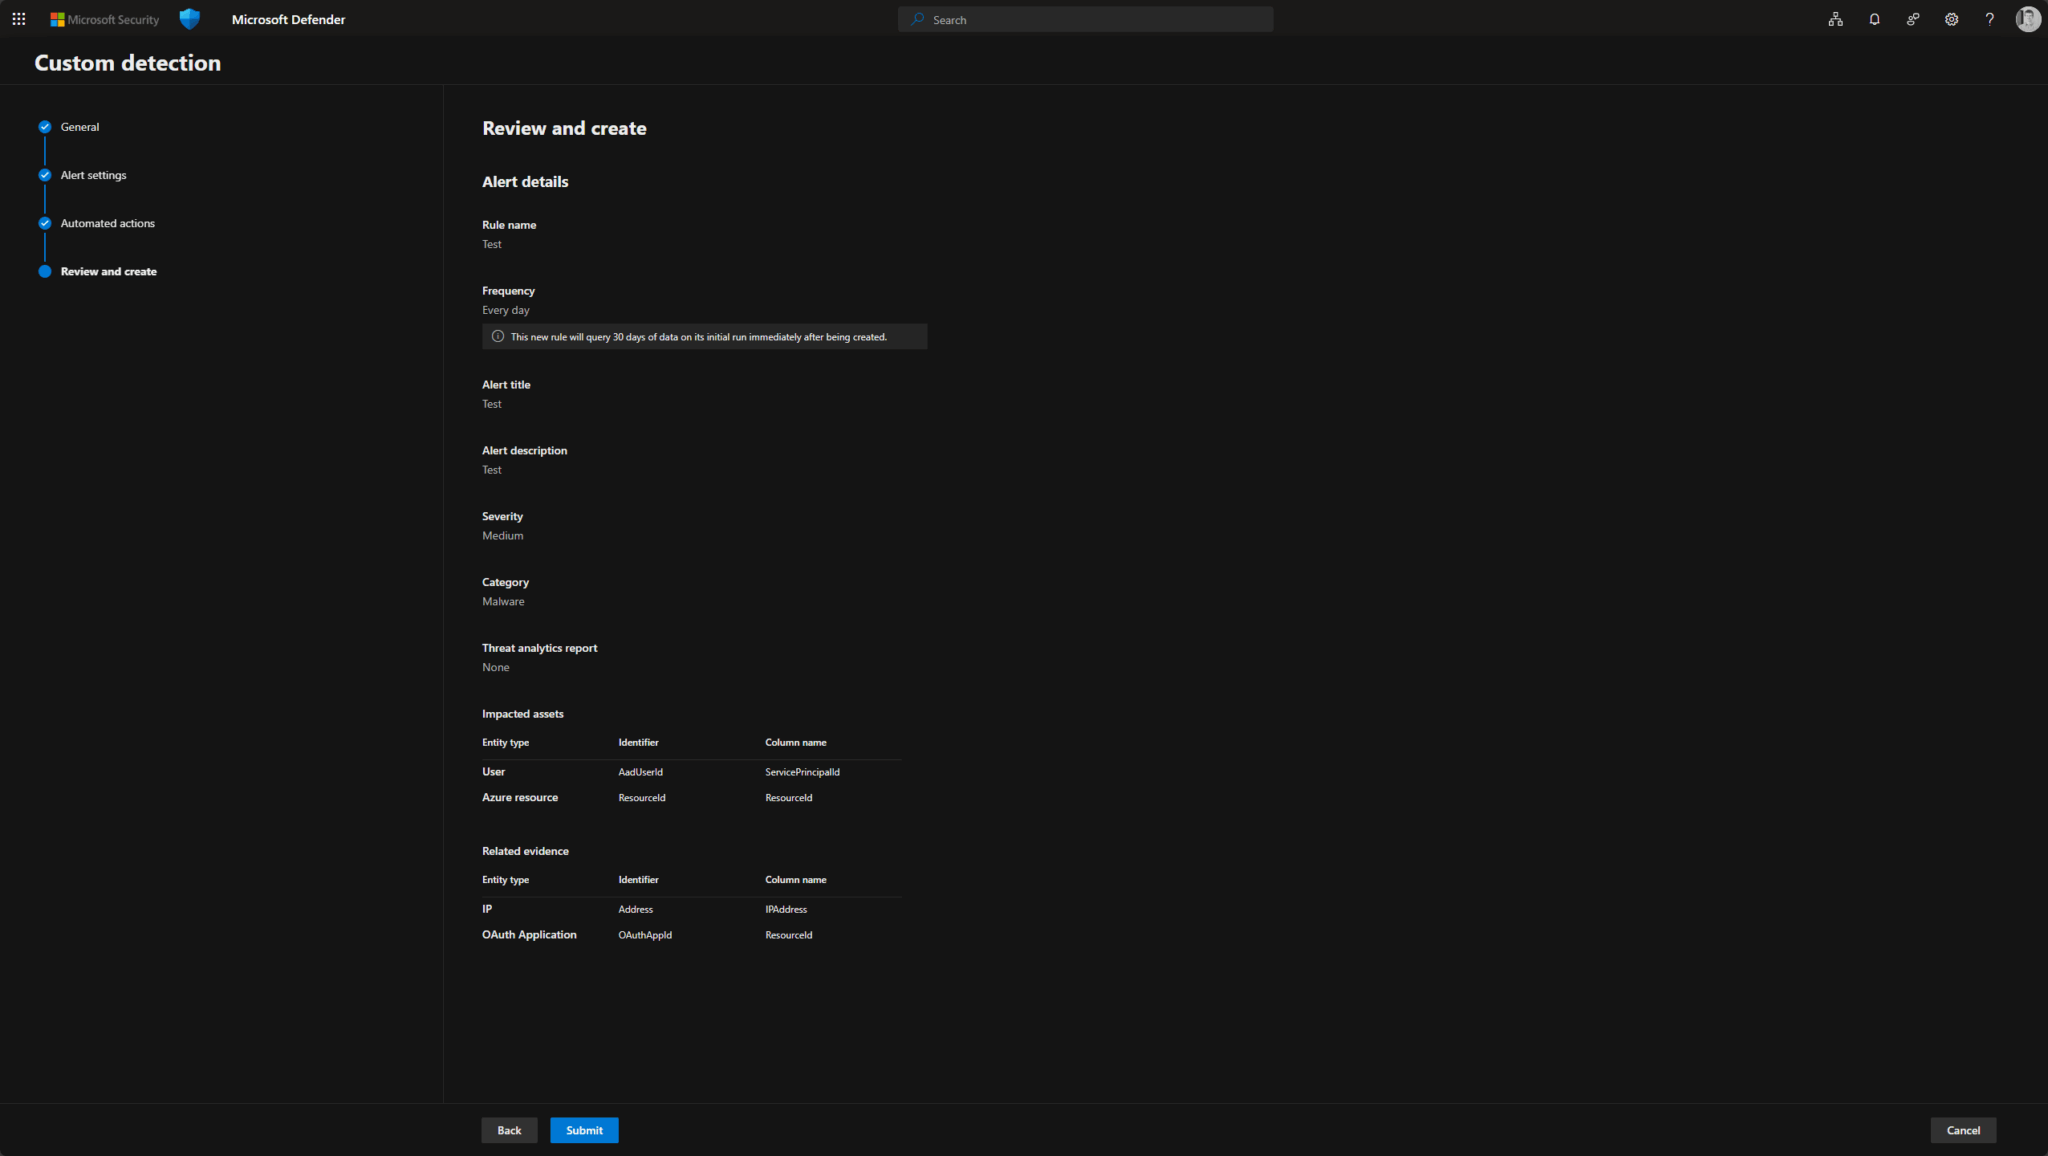The width and height of the screenshot is (2048, 1156).
Task: Open the Settings gear icon
Action: point(1951,19)
